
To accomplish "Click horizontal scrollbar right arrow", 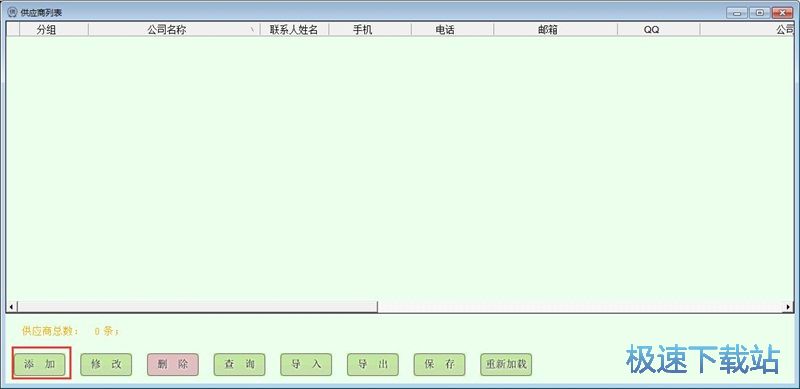I will pyautogui.click(x=789, y=307).
